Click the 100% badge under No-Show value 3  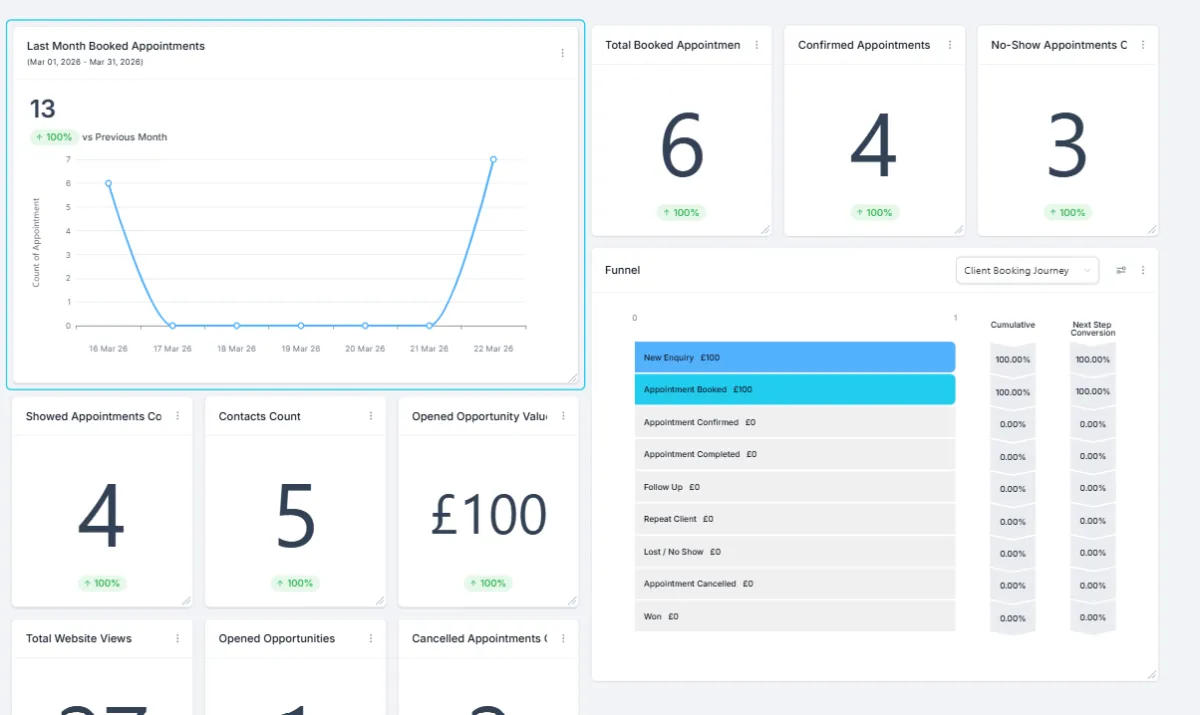(1068, 212)
